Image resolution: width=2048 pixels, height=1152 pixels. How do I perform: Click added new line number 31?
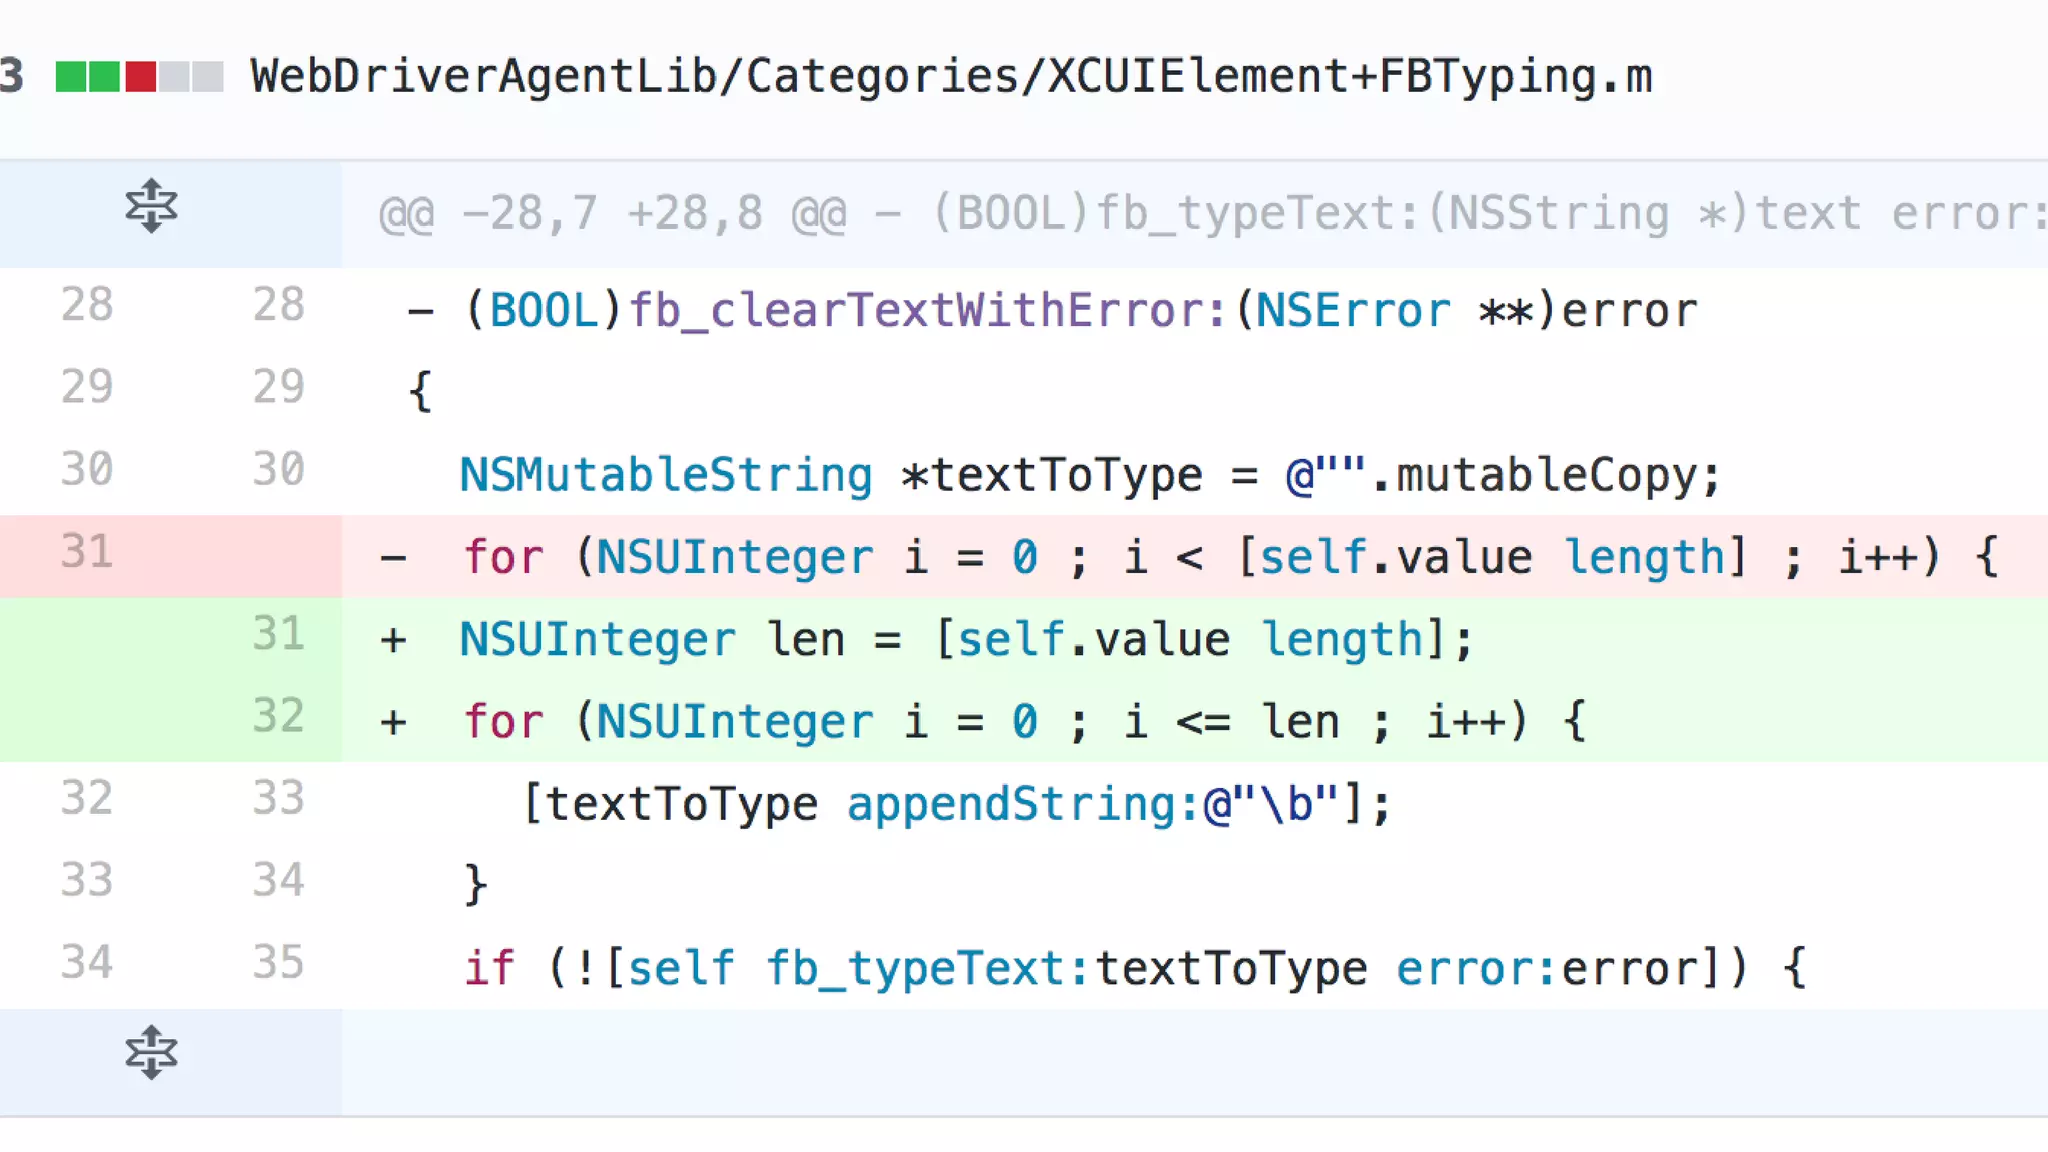pos(277,634)
